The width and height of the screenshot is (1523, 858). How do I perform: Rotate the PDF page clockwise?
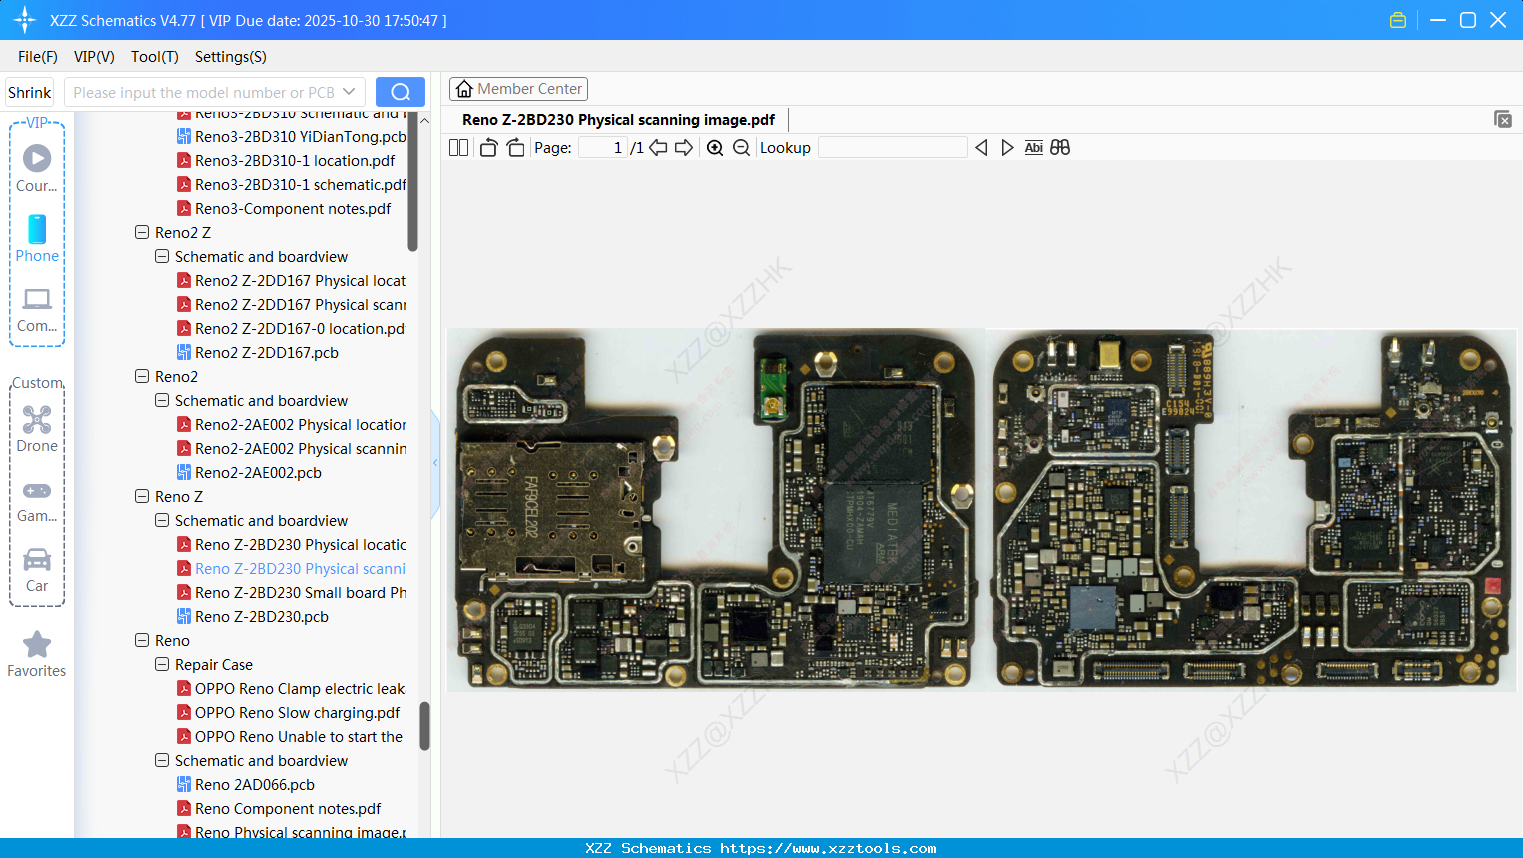516,148
